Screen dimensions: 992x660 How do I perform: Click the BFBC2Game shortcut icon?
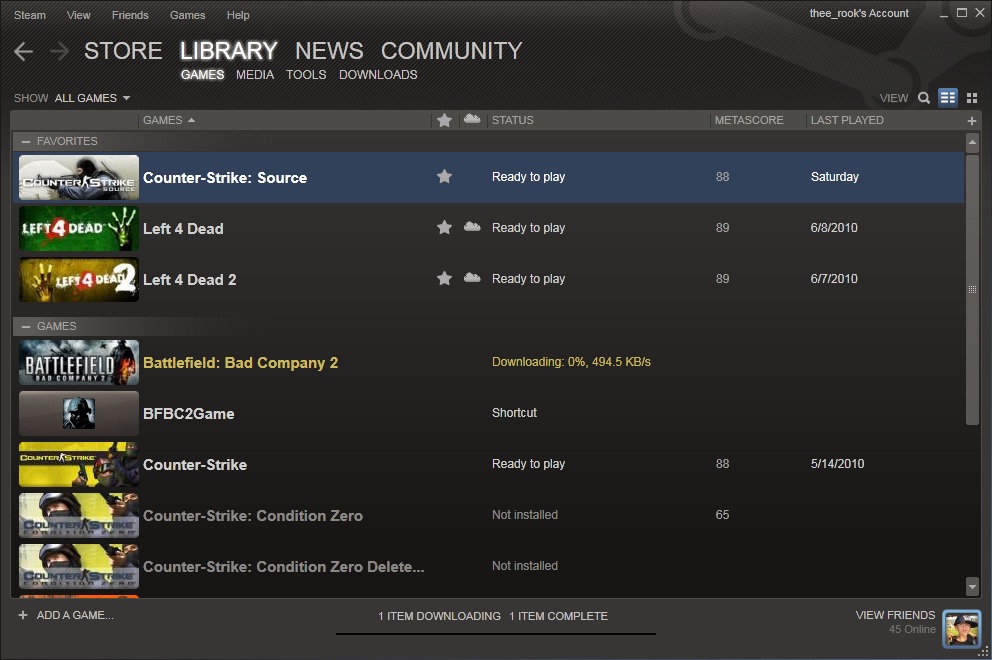[x=79, y=413]
